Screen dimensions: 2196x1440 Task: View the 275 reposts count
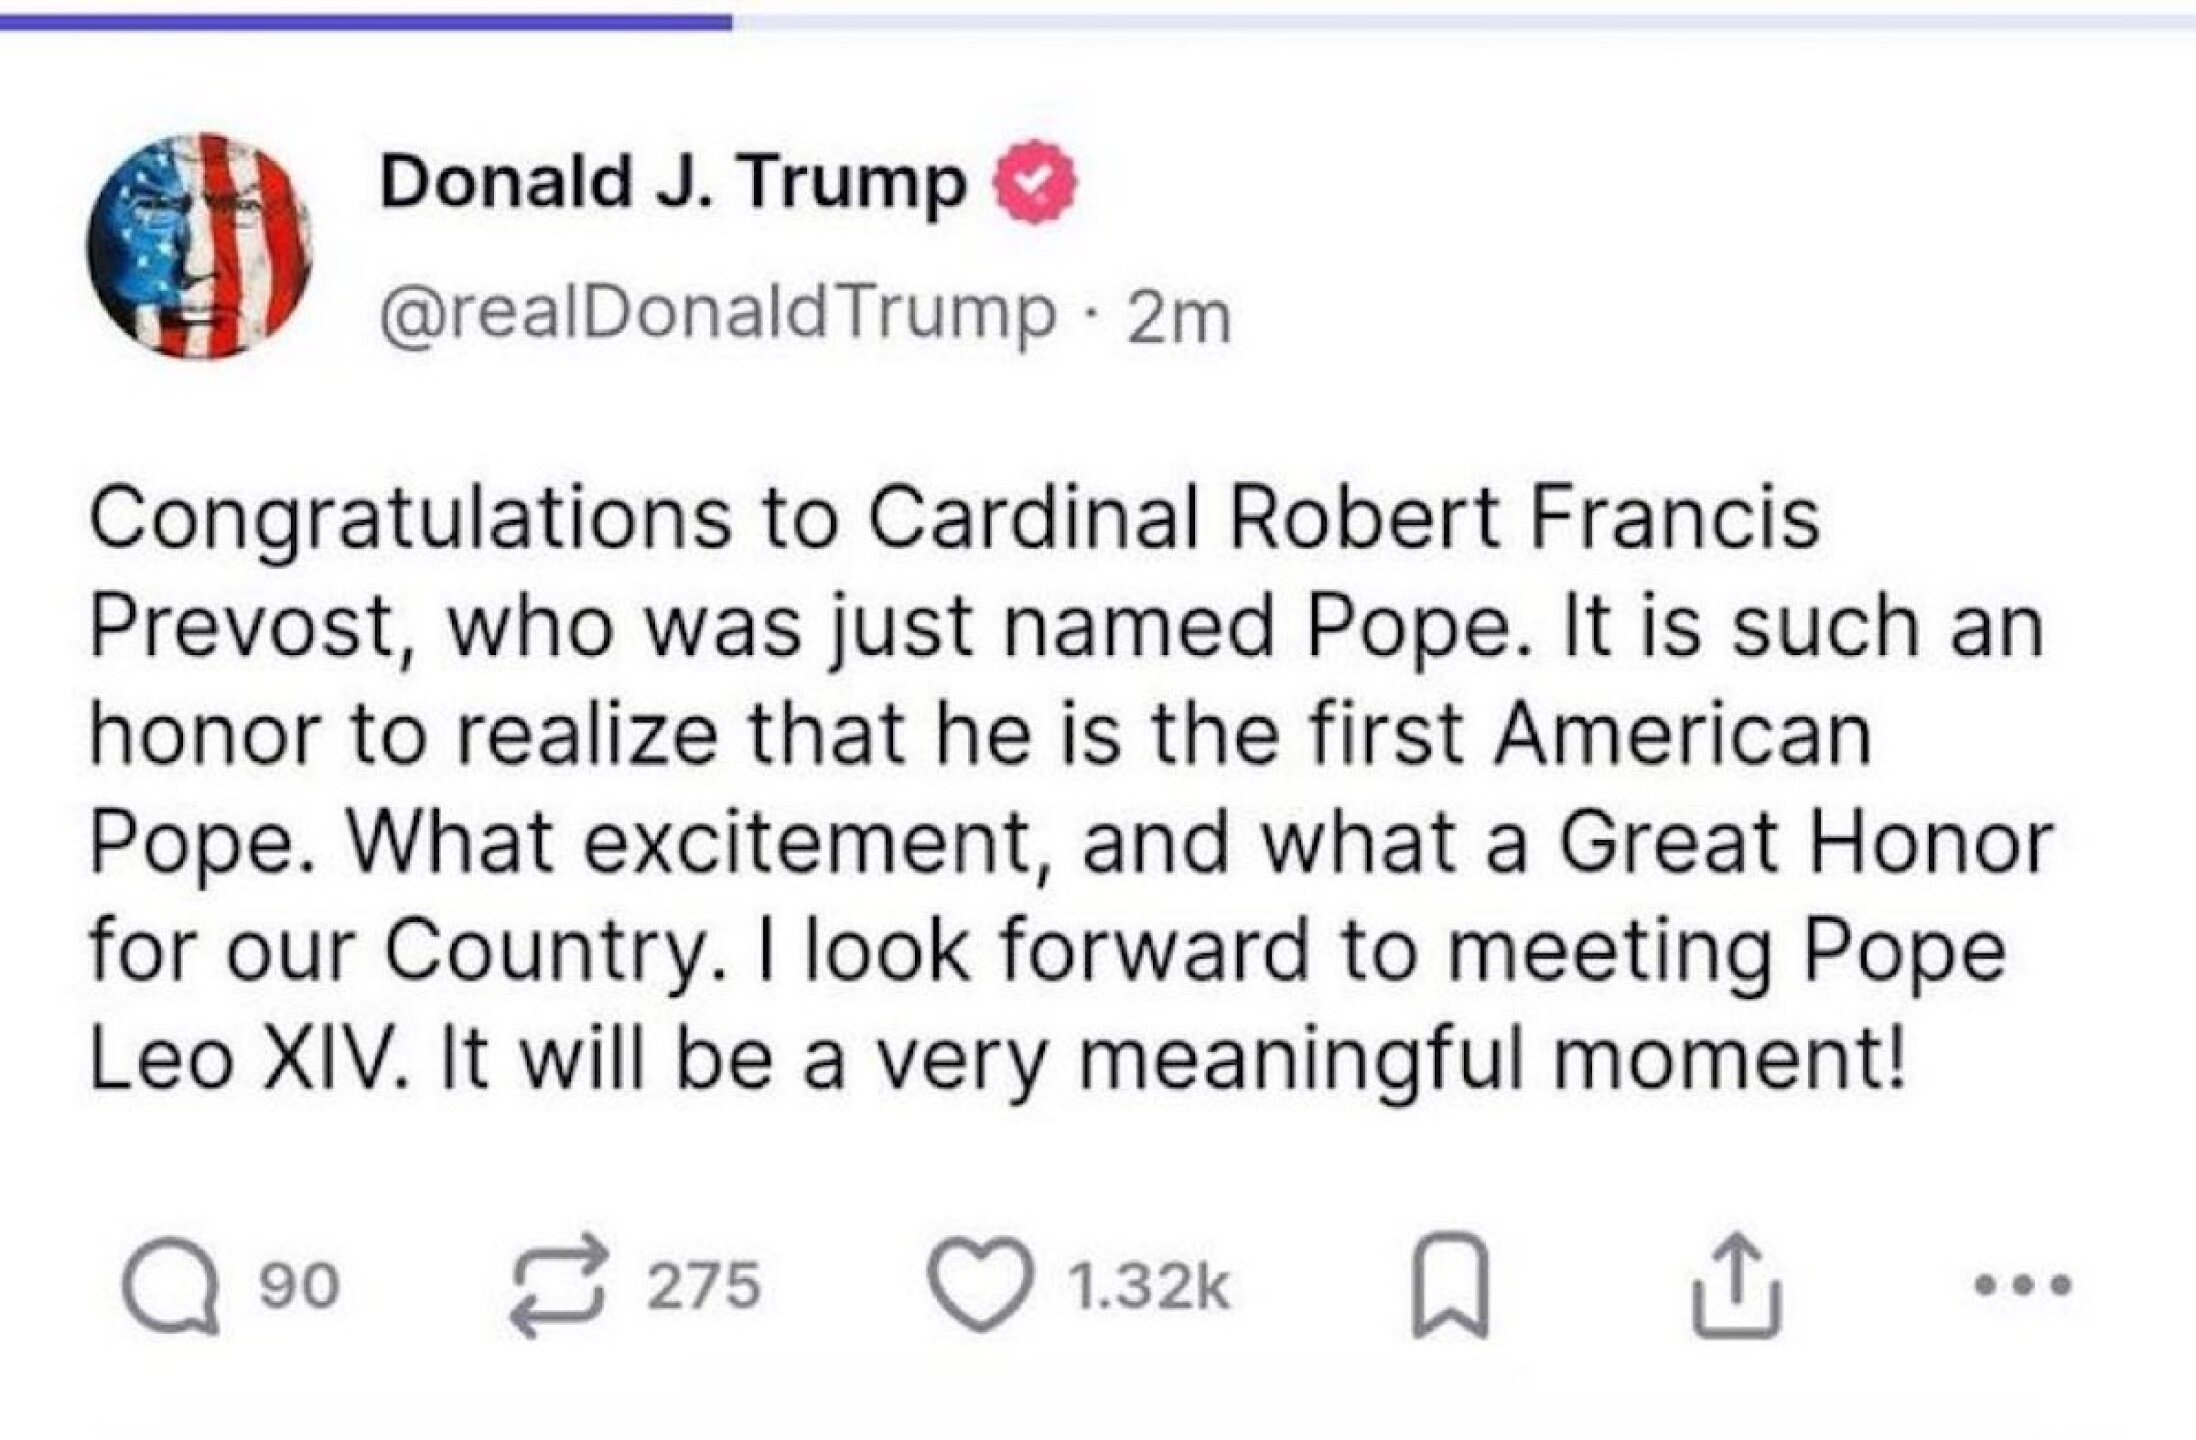tap(703, 1286)
